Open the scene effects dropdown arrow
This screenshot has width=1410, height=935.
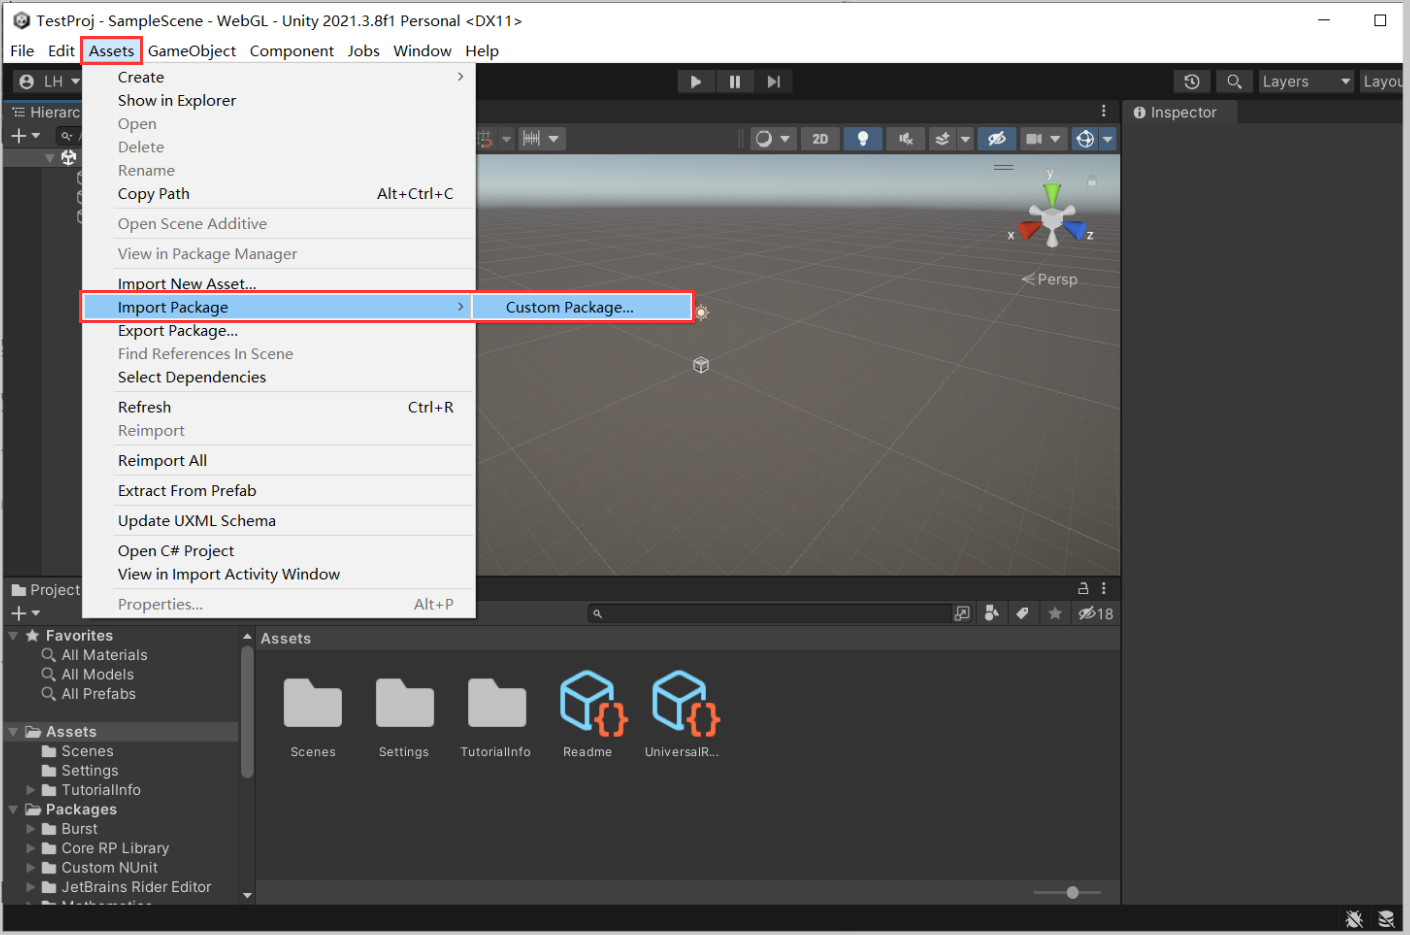pos(965,139)
